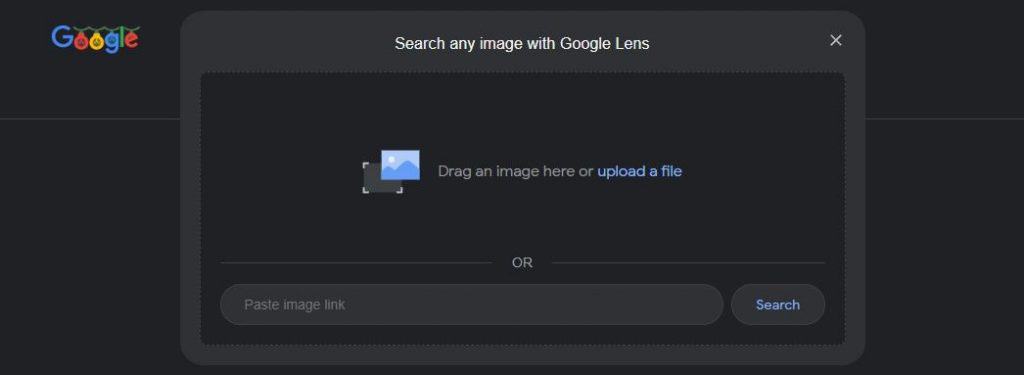Click the 'Drag an image here or' text
Screen dimensions: 1024x375
point(515,171)
